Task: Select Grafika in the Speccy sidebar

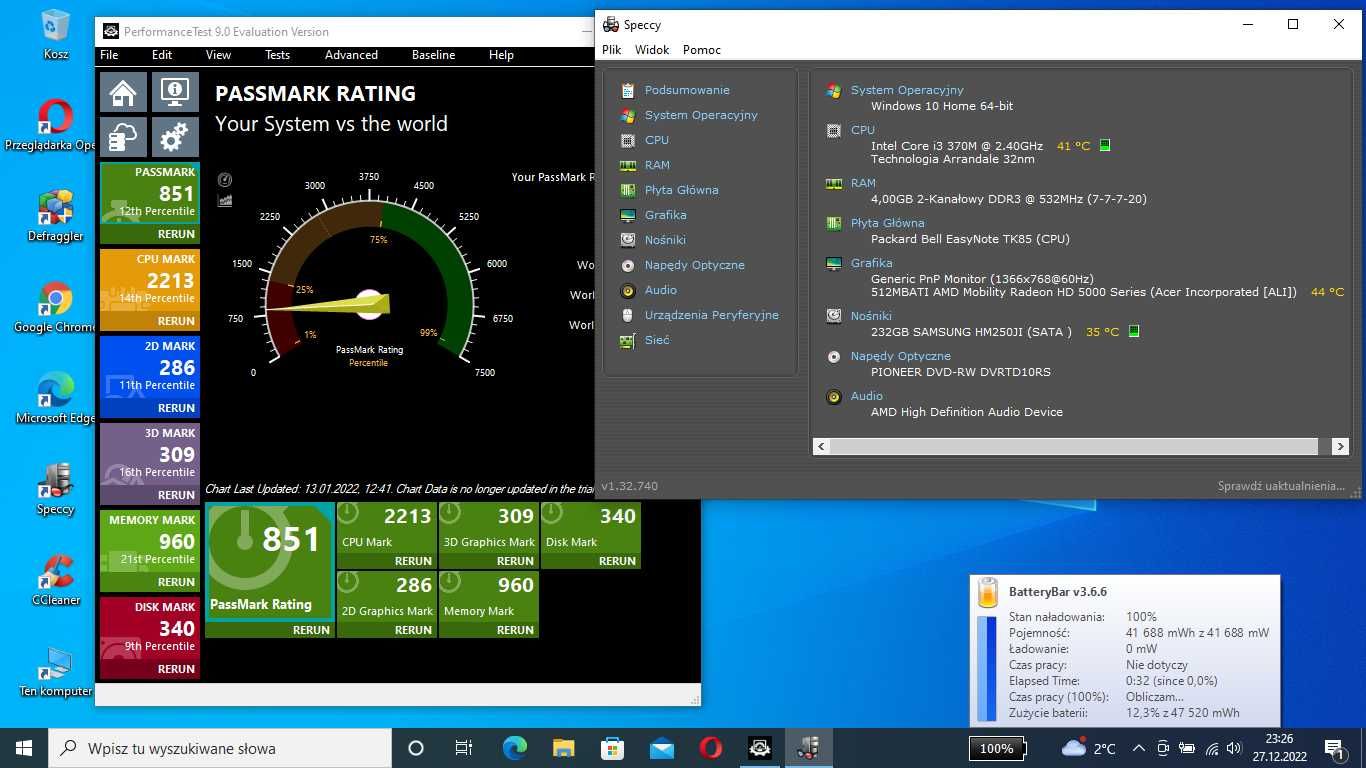Action: tap(665, 215)
